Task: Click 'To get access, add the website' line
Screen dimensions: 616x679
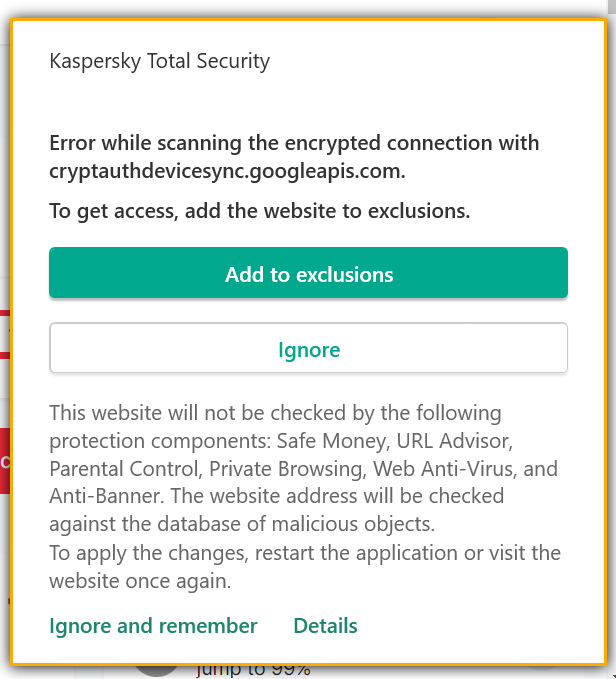Action: click(260, 211)
